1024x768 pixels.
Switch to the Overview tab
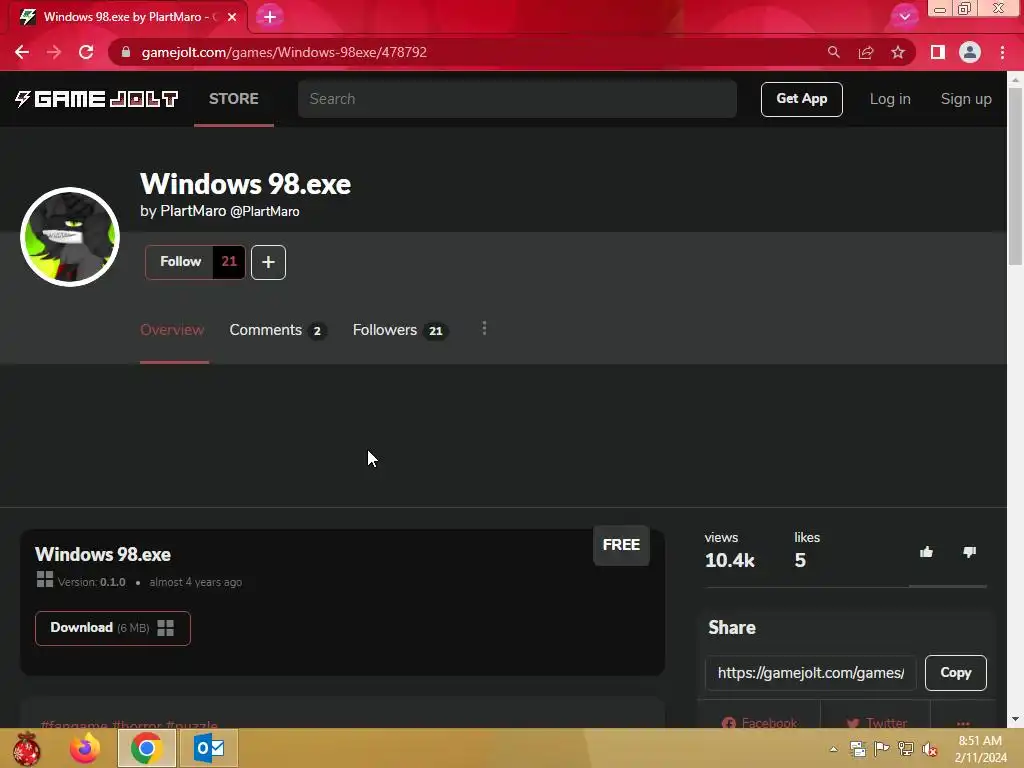(x=172, y=330)
